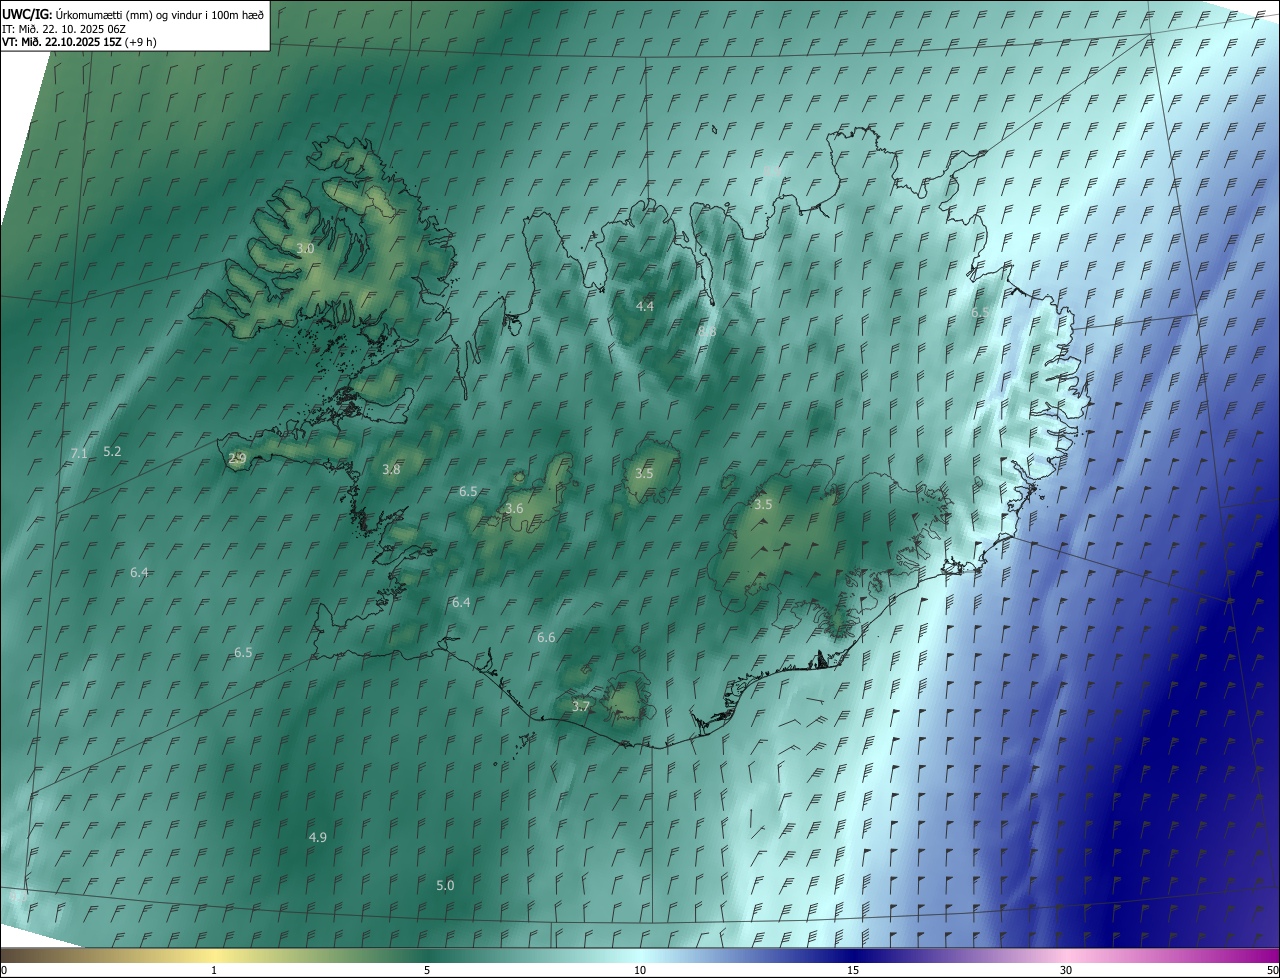The height and width of the screenshot is (978, 1280).
Task: Click the 5.0 value label
Action: click(x=445, y=885)
